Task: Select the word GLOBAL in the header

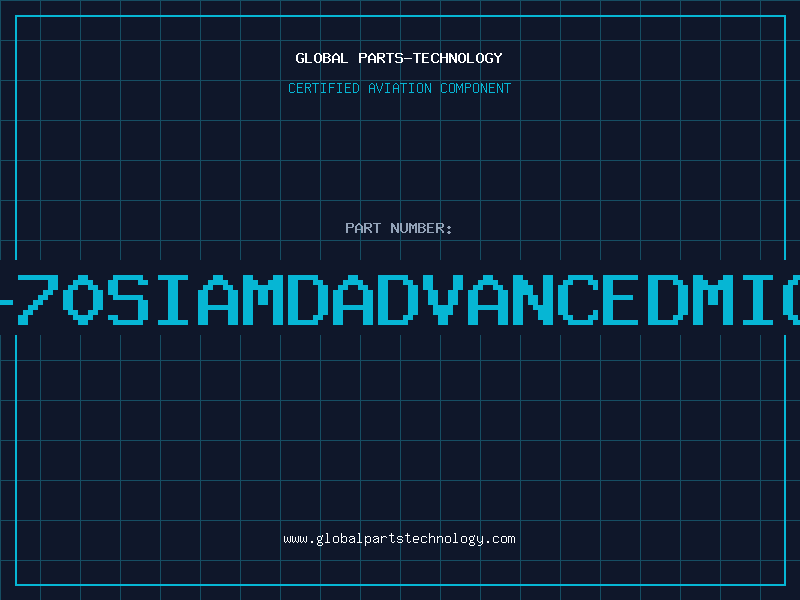Action: pos(322,58)
